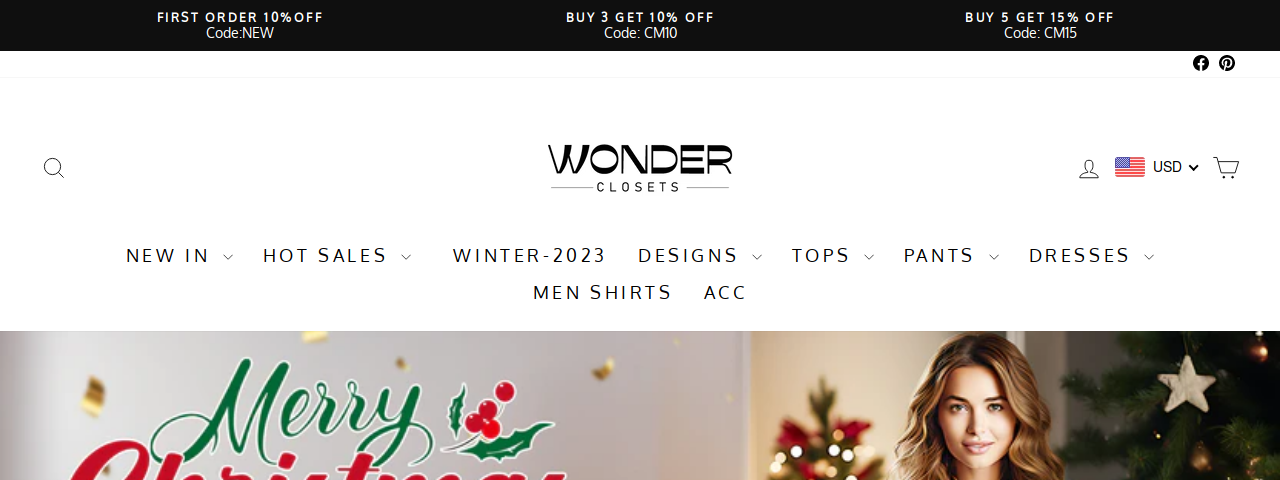Open the USD currency dropdown
The width and height of the screenshot is (1280, 480).
[1157, 167]
